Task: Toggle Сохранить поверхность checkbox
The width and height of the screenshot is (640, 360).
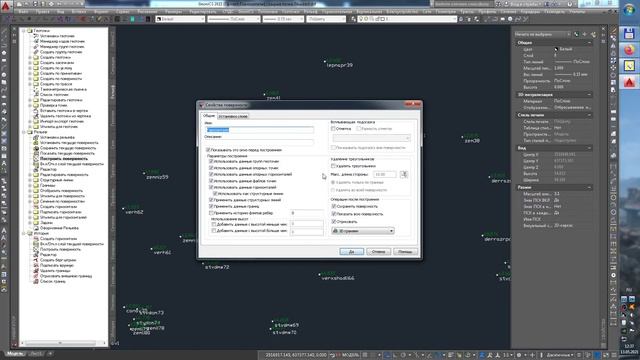Action: [333, 206]
